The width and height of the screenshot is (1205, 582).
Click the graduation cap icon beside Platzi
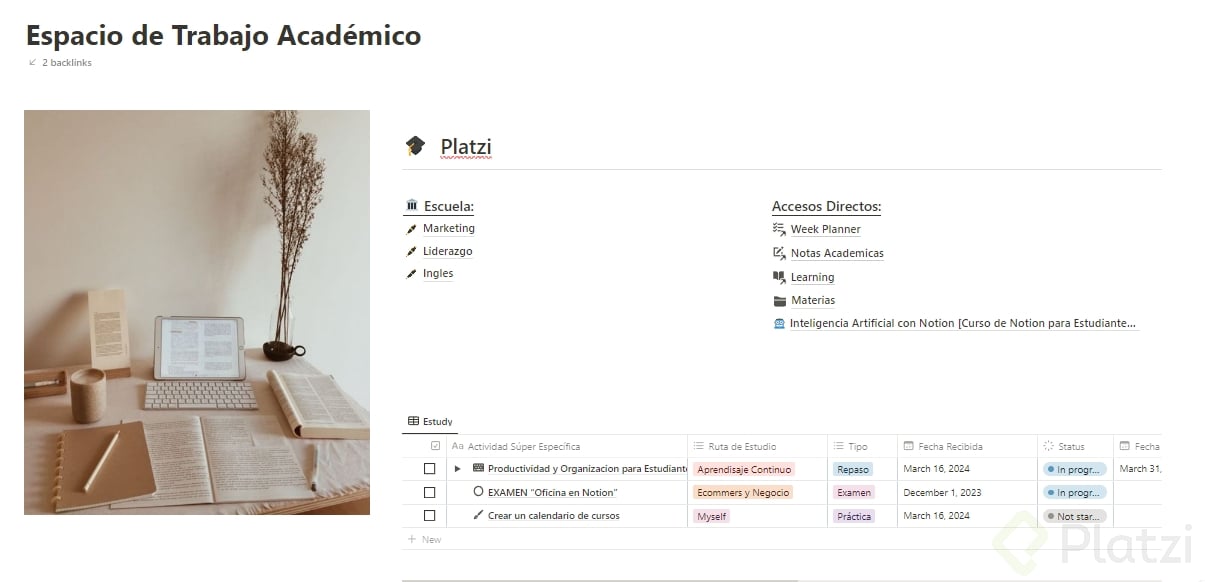(x=415, y=147)
